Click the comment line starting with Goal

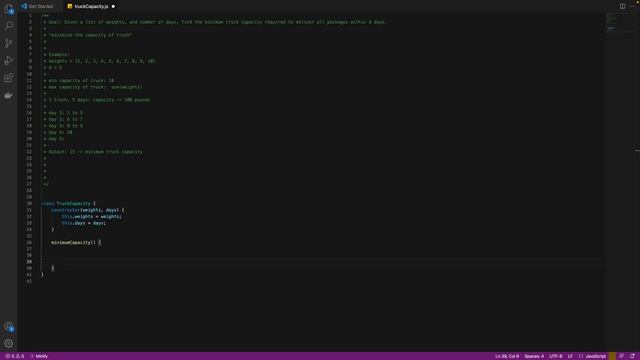click(215, 22)
